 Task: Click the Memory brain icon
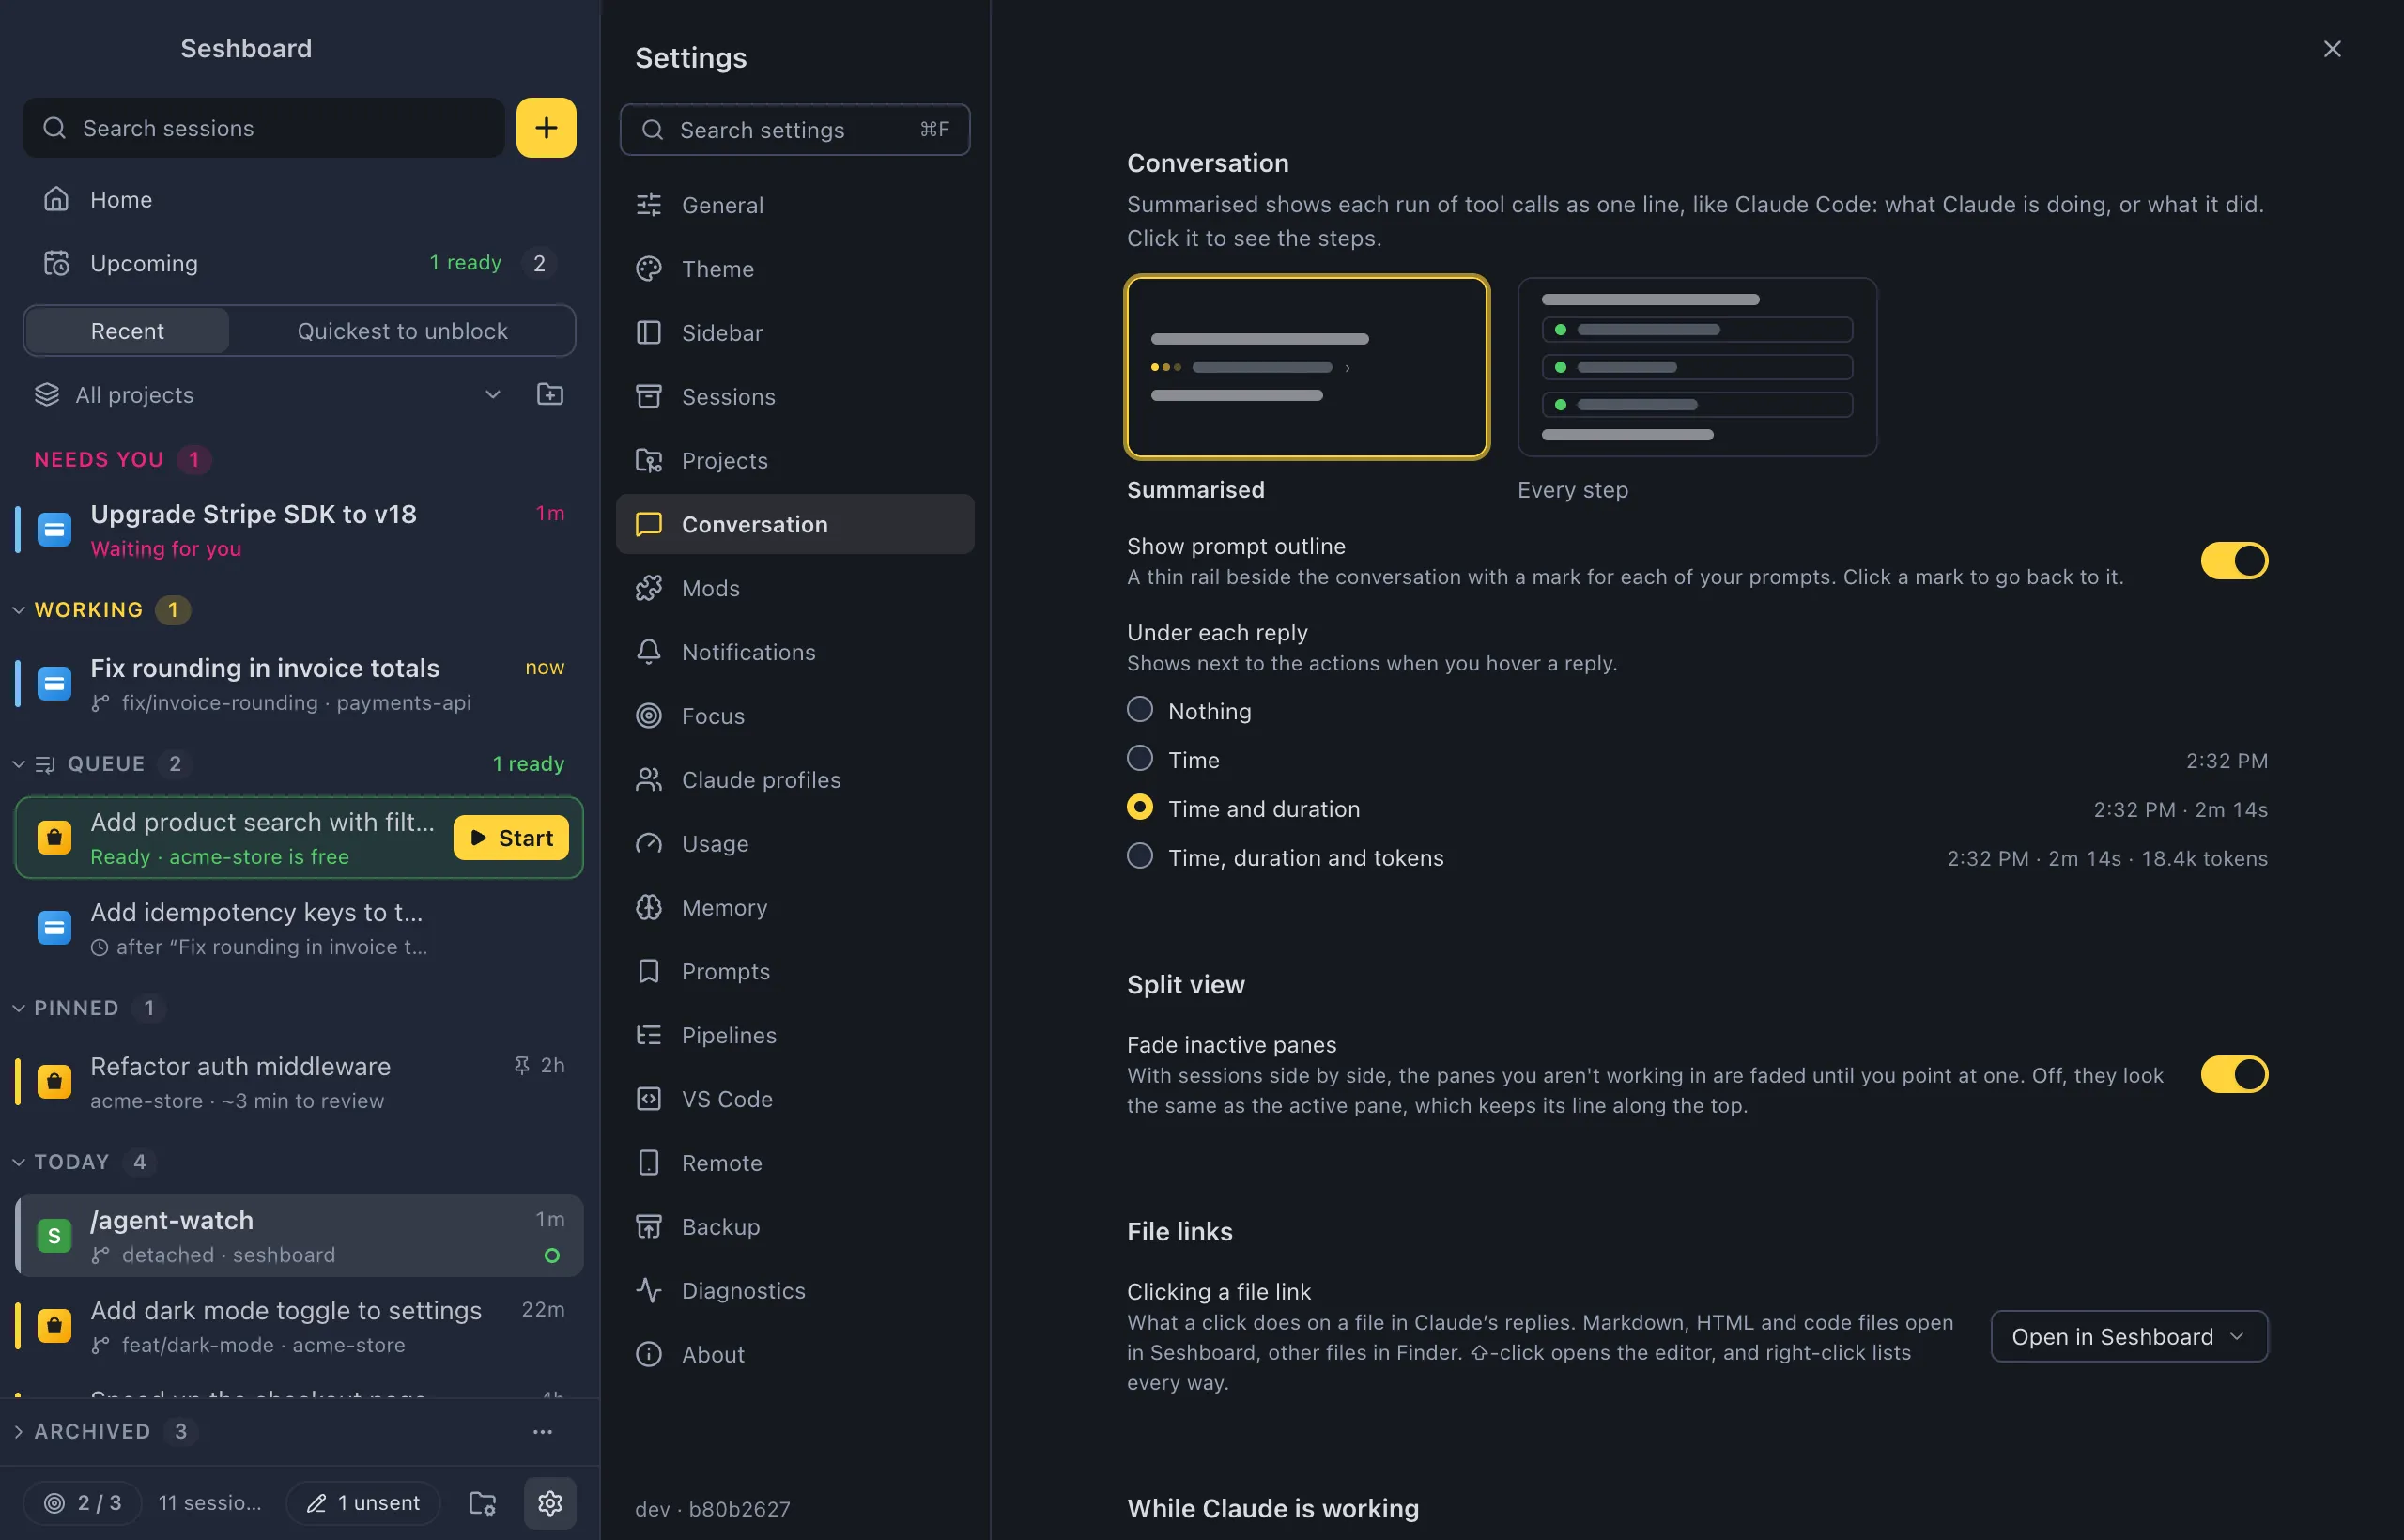click(649, 907)
